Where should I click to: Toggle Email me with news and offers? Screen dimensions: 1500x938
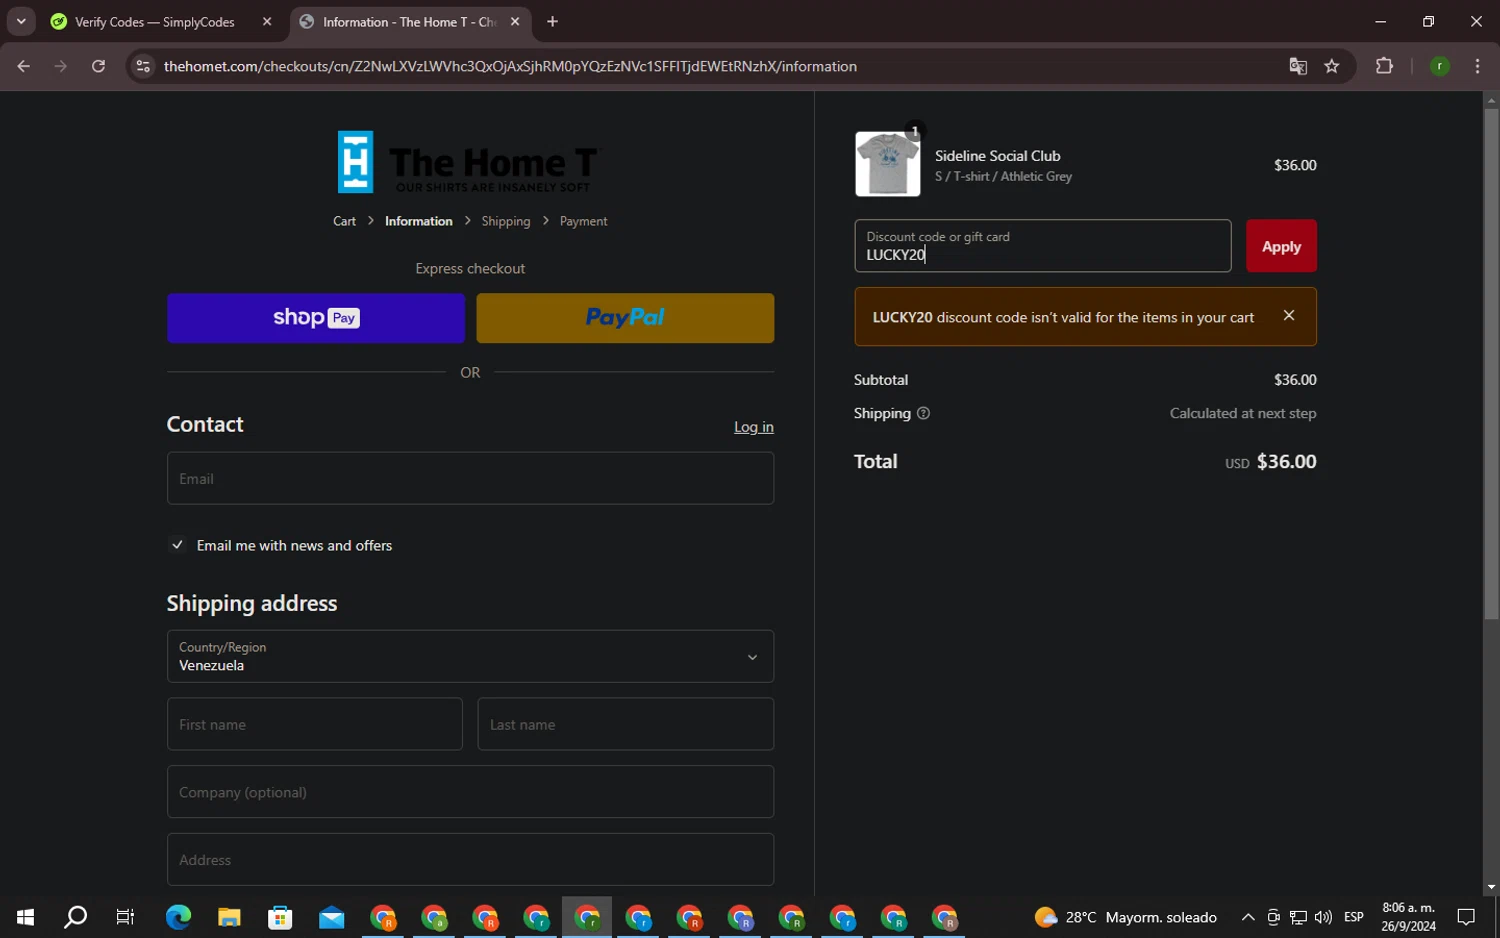point(177,545)
